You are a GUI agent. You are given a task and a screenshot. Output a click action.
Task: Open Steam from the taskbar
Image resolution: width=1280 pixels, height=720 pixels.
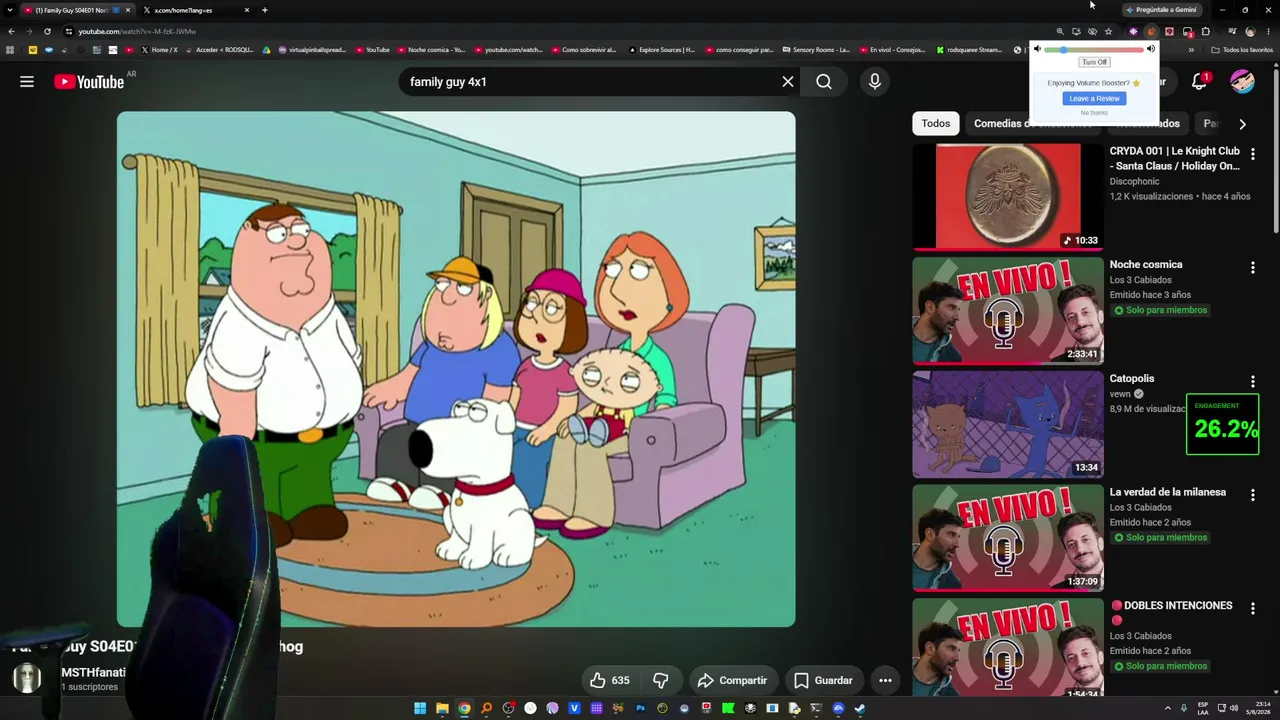pos(860,708)
